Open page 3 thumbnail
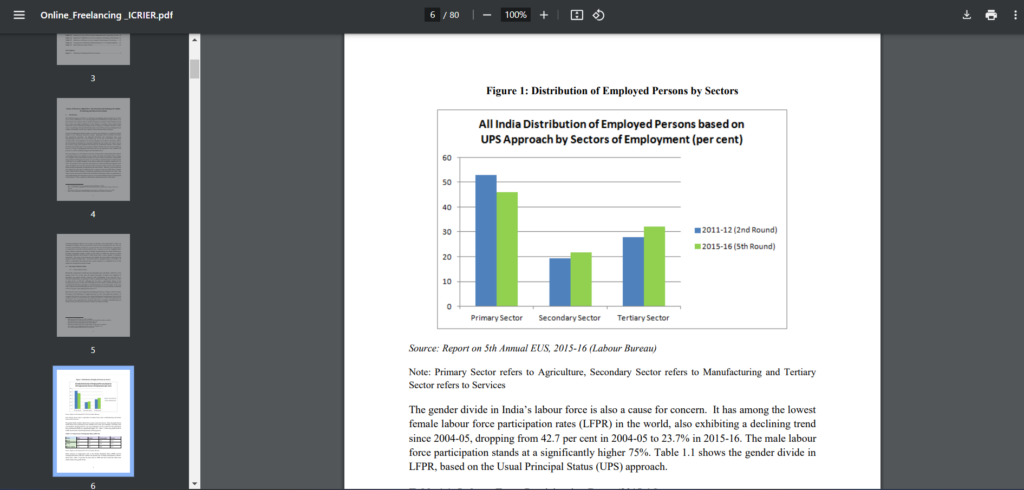 (93, 49)
